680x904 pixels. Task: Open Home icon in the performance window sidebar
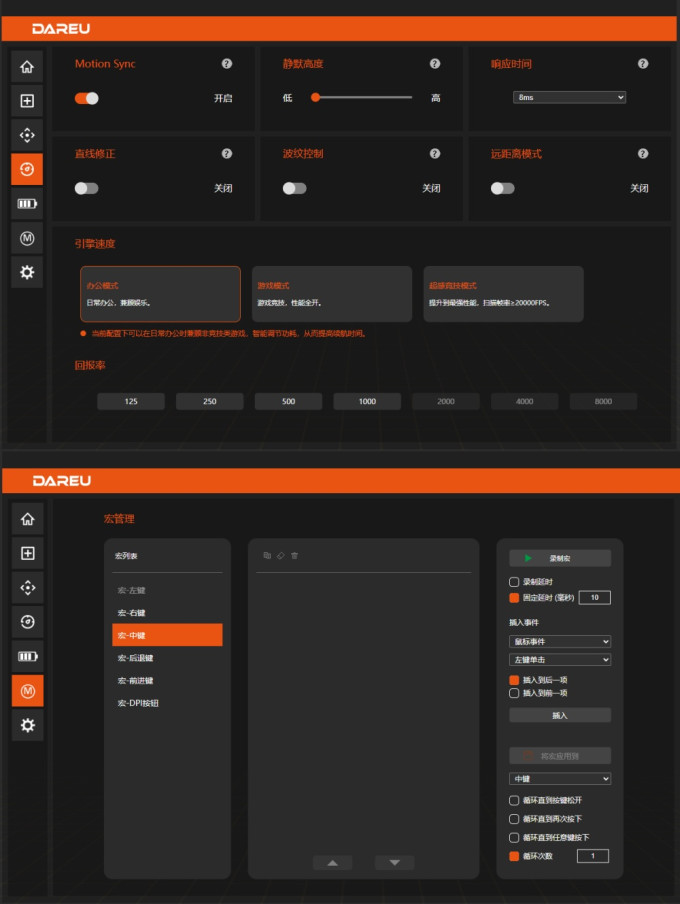click(27, 67)
